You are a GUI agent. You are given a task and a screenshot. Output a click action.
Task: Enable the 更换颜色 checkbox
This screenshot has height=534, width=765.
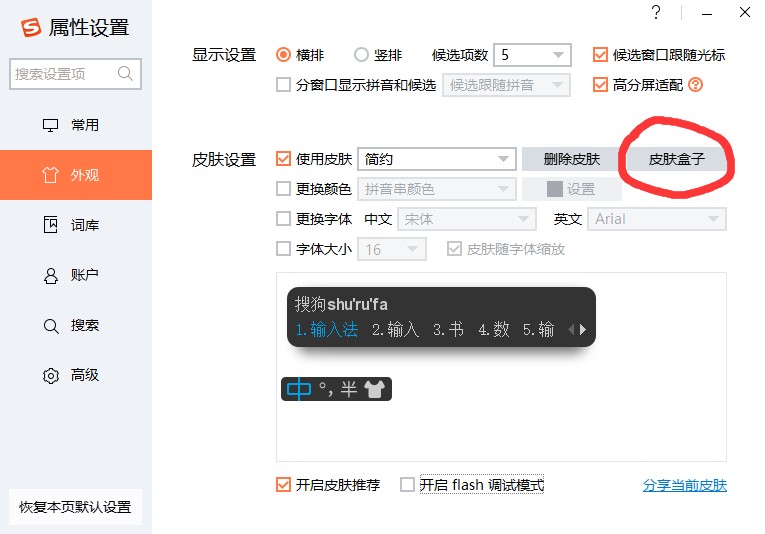(283, 189)
